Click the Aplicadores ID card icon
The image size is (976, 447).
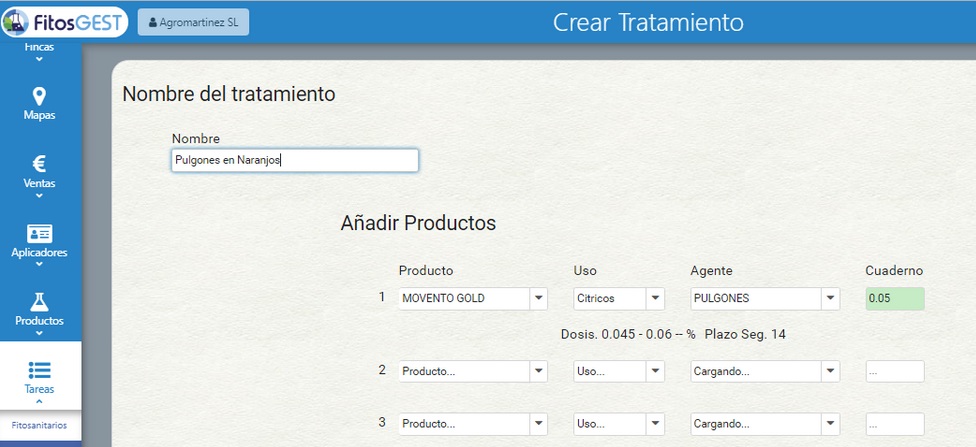point(39,233)
